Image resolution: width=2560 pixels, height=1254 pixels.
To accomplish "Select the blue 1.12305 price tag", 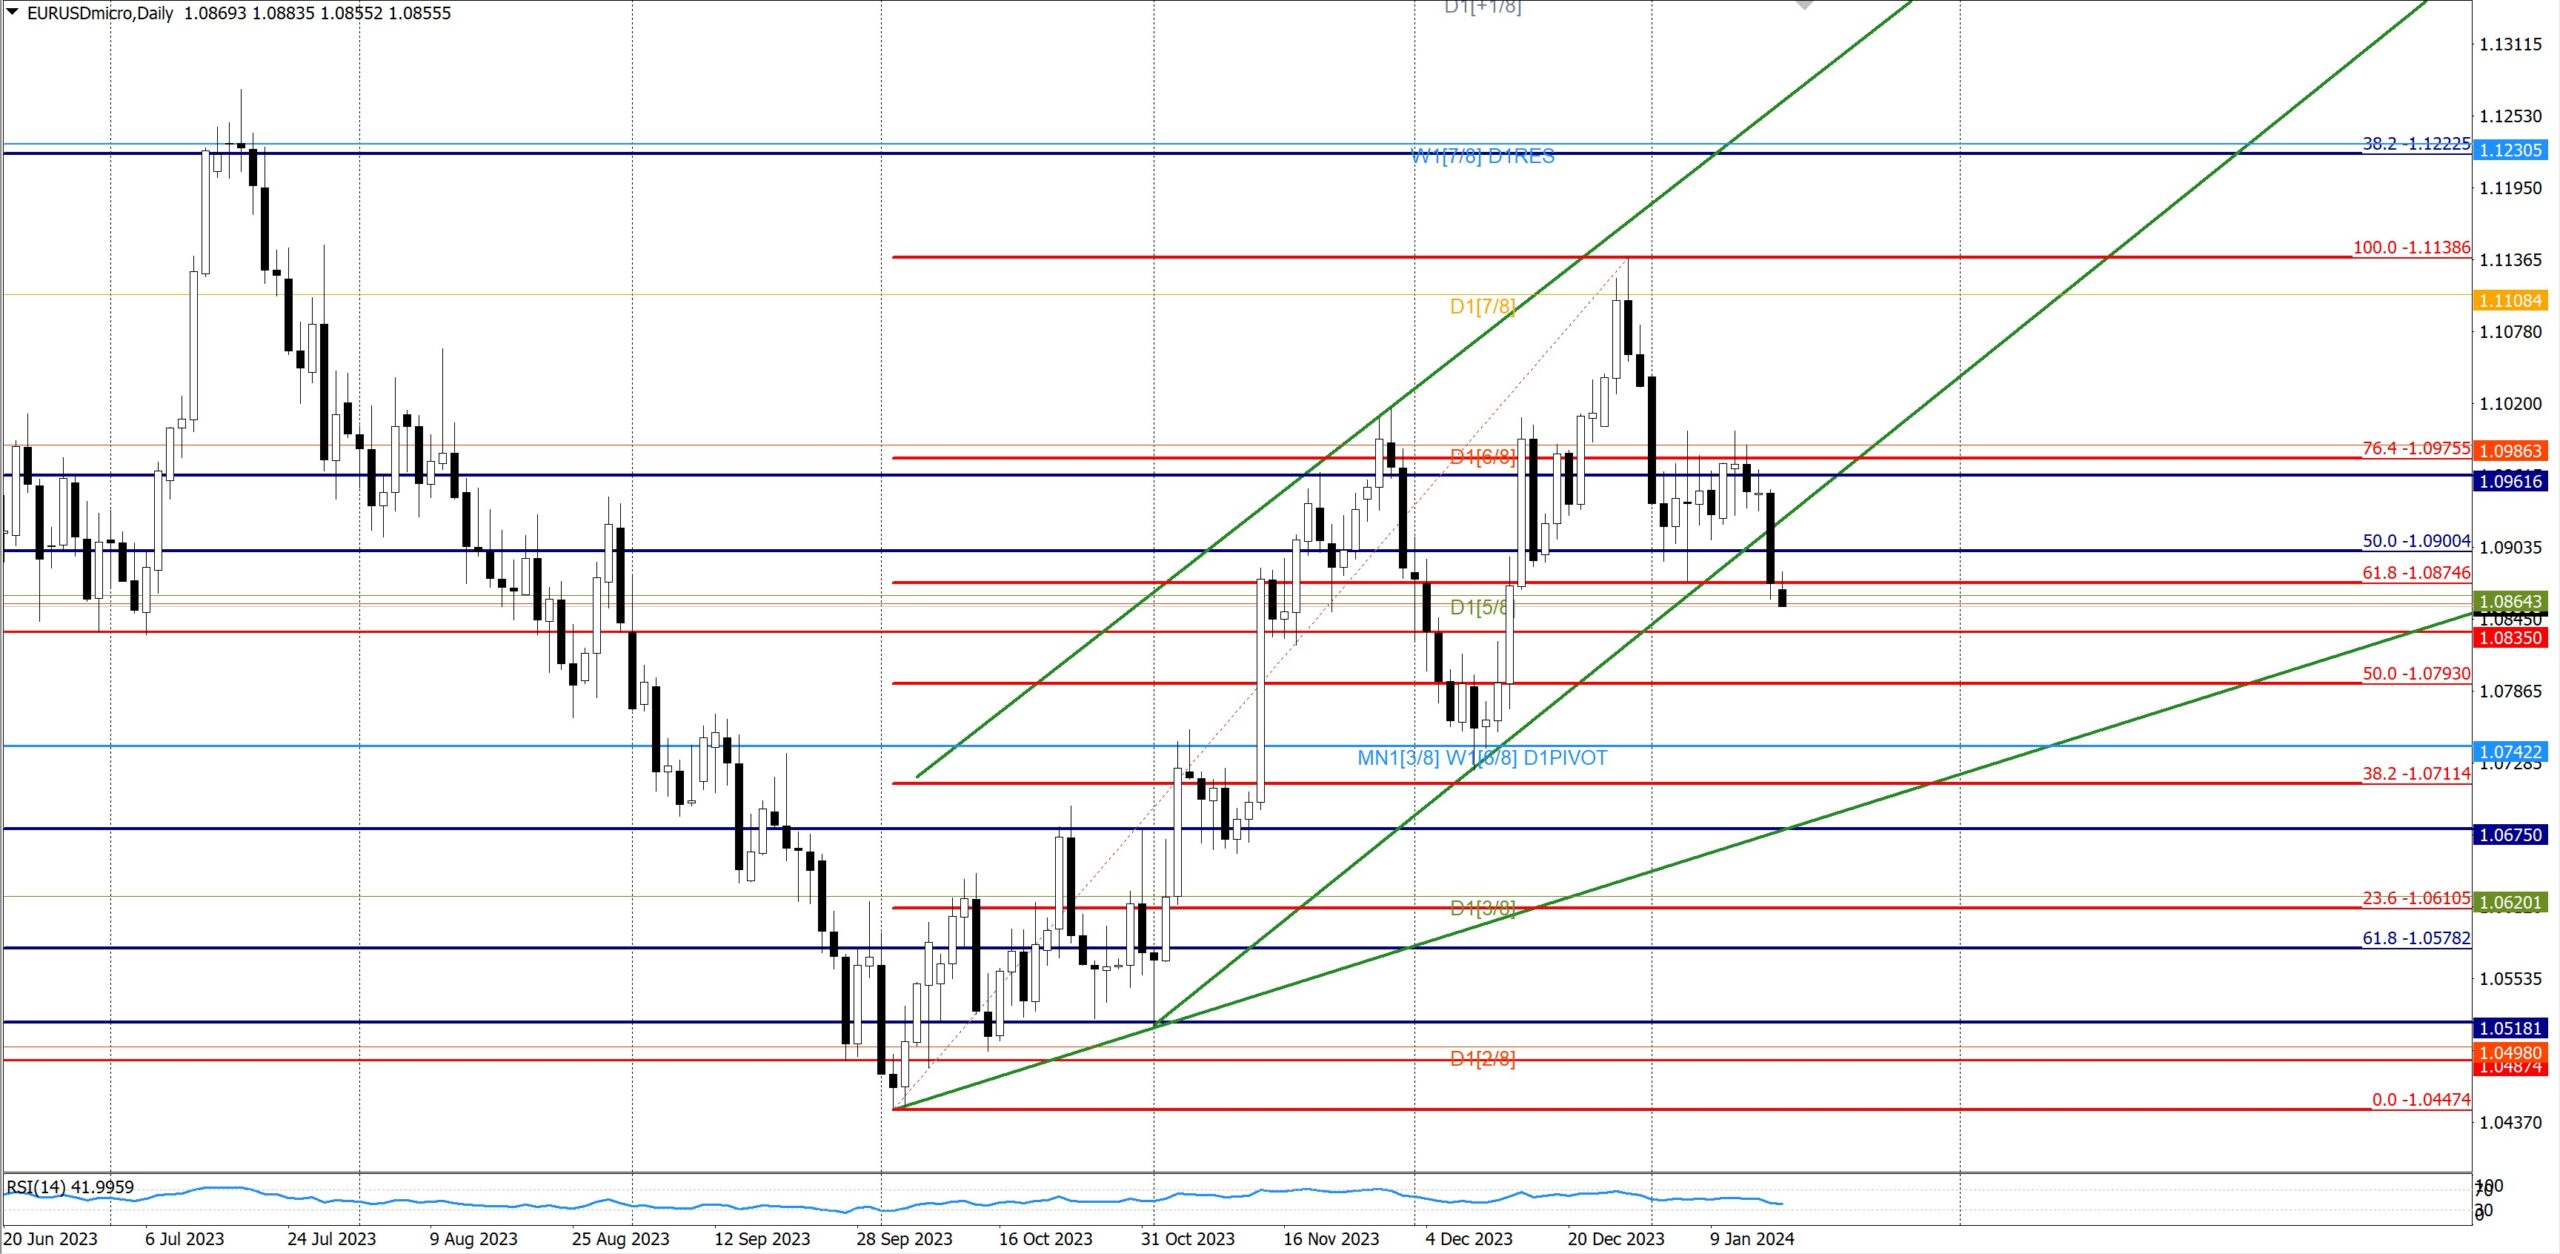I will click(2510, 150).
